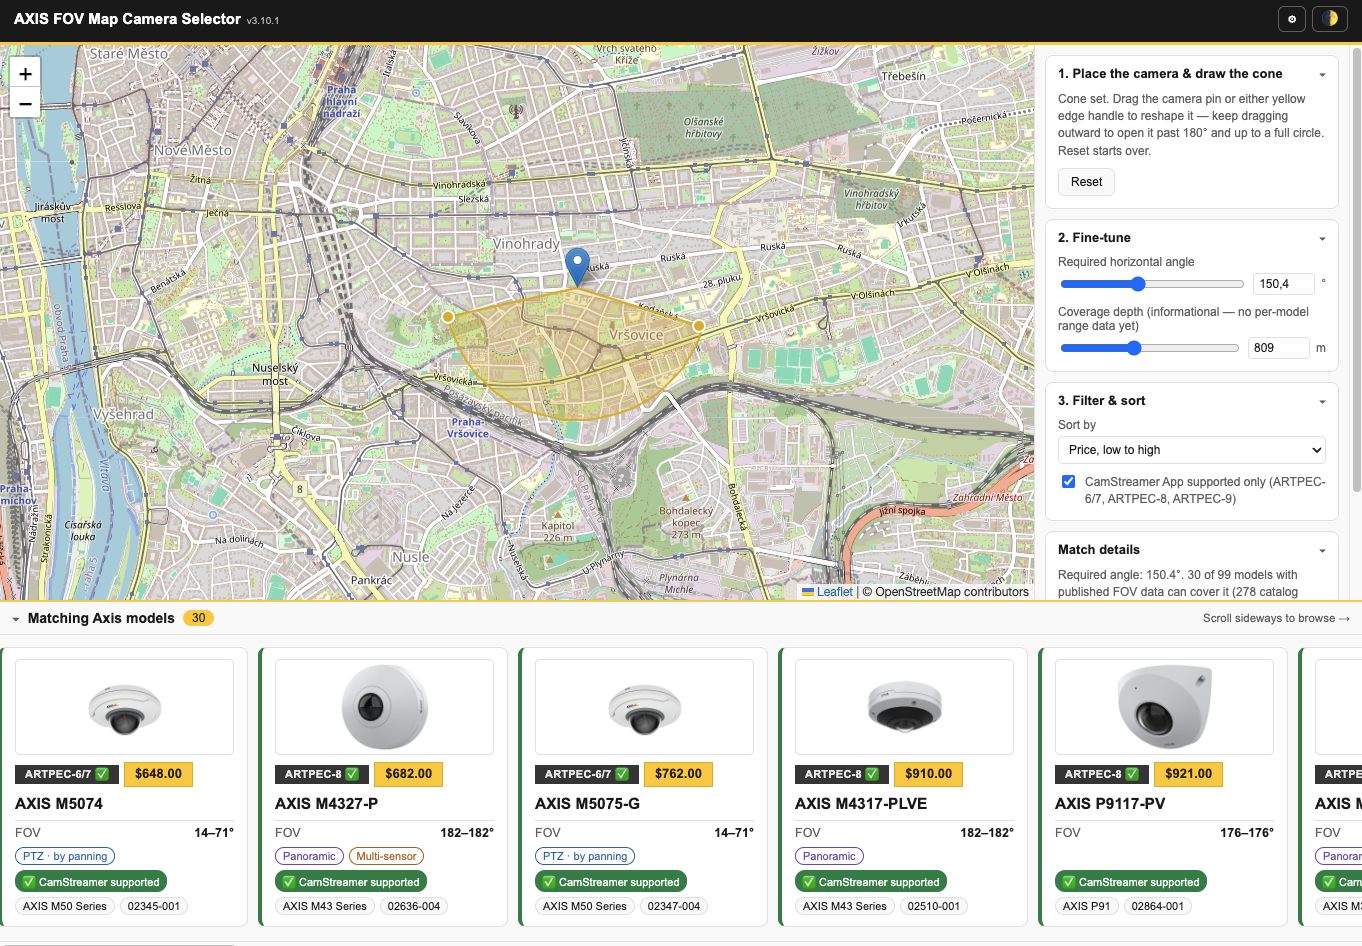
Task: Click part number 02864-001
Action: click(1158, 906)
